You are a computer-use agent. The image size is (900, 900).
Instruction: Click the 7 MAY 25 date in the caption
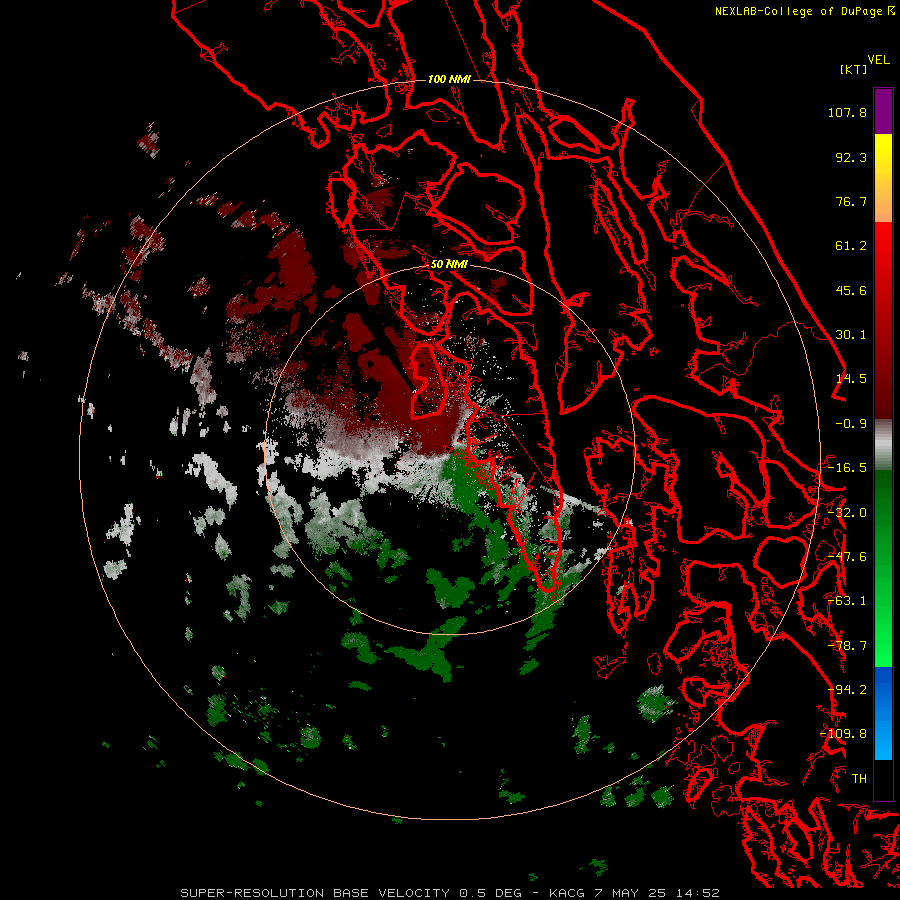(631, 893)
